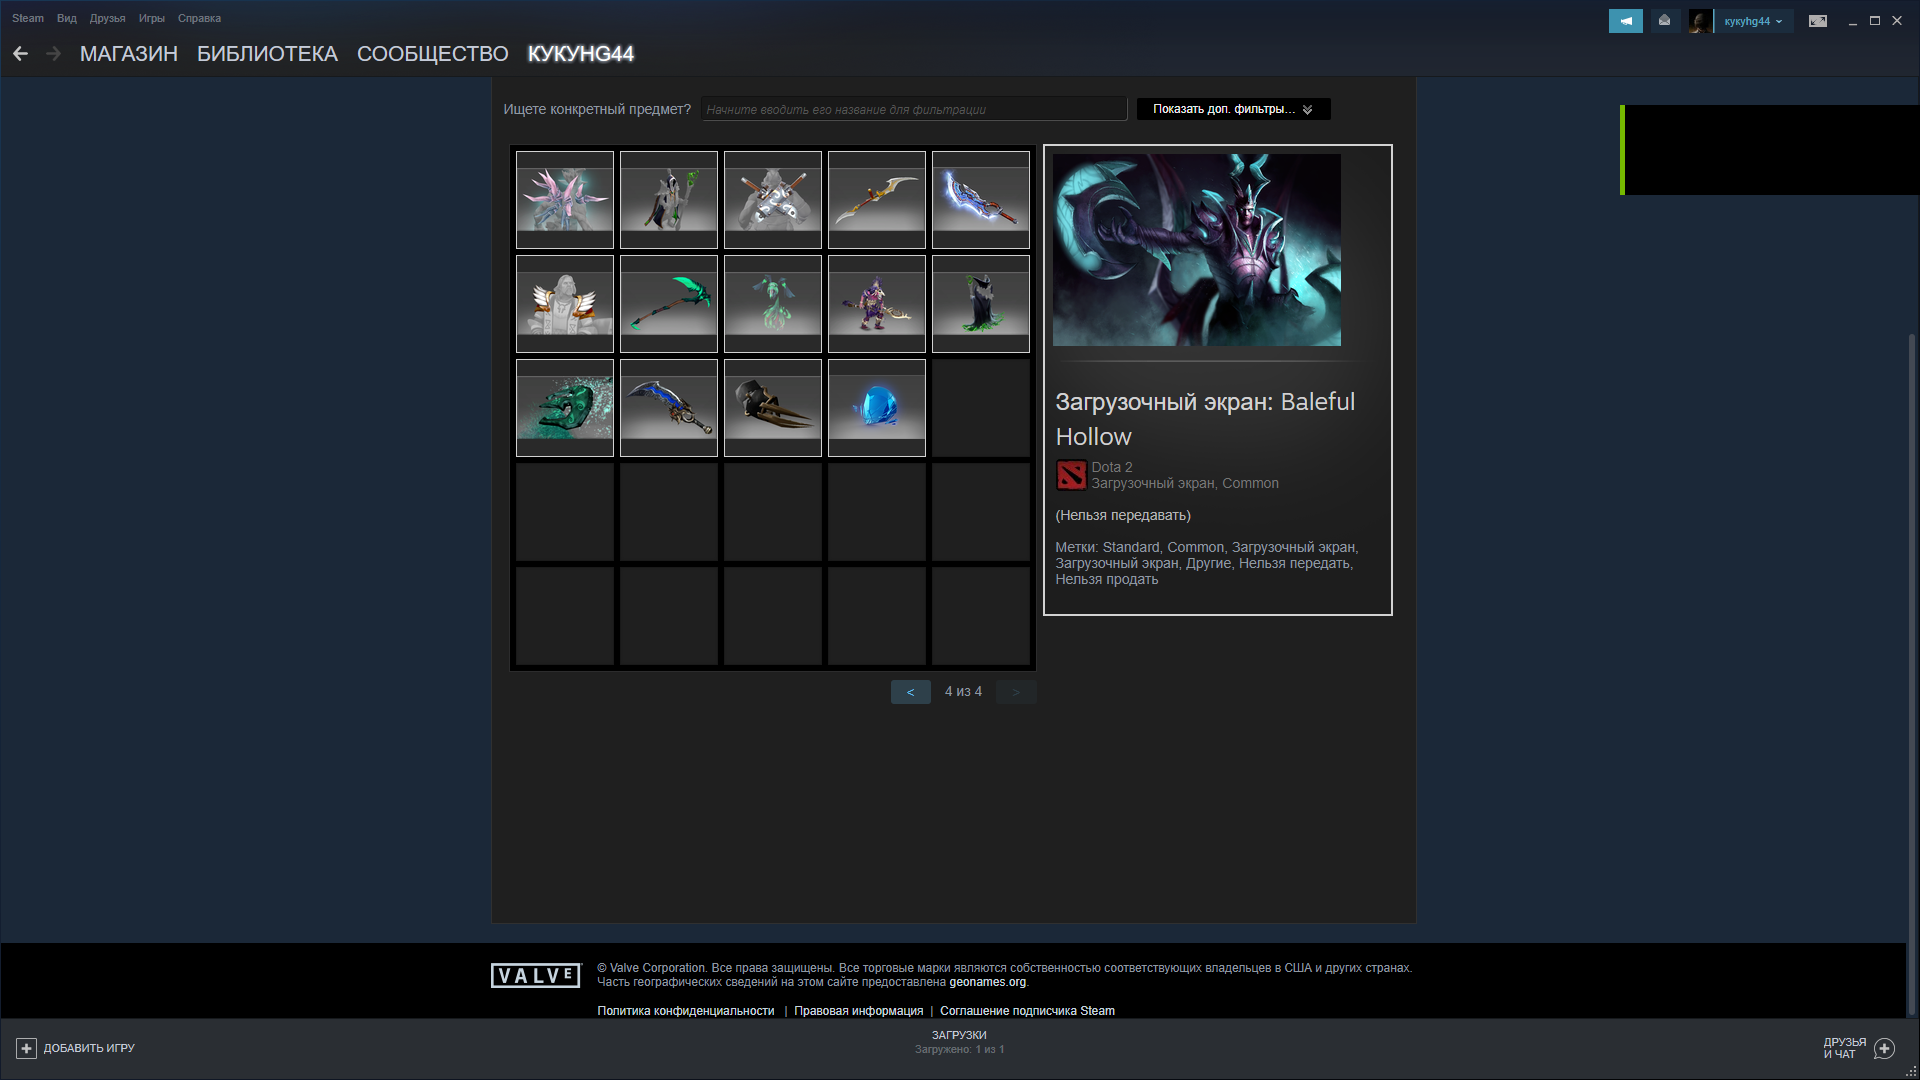1920x1080 pixels.
Task: Click the page vertical scrollbar
Action: [x=1912, y=675]
